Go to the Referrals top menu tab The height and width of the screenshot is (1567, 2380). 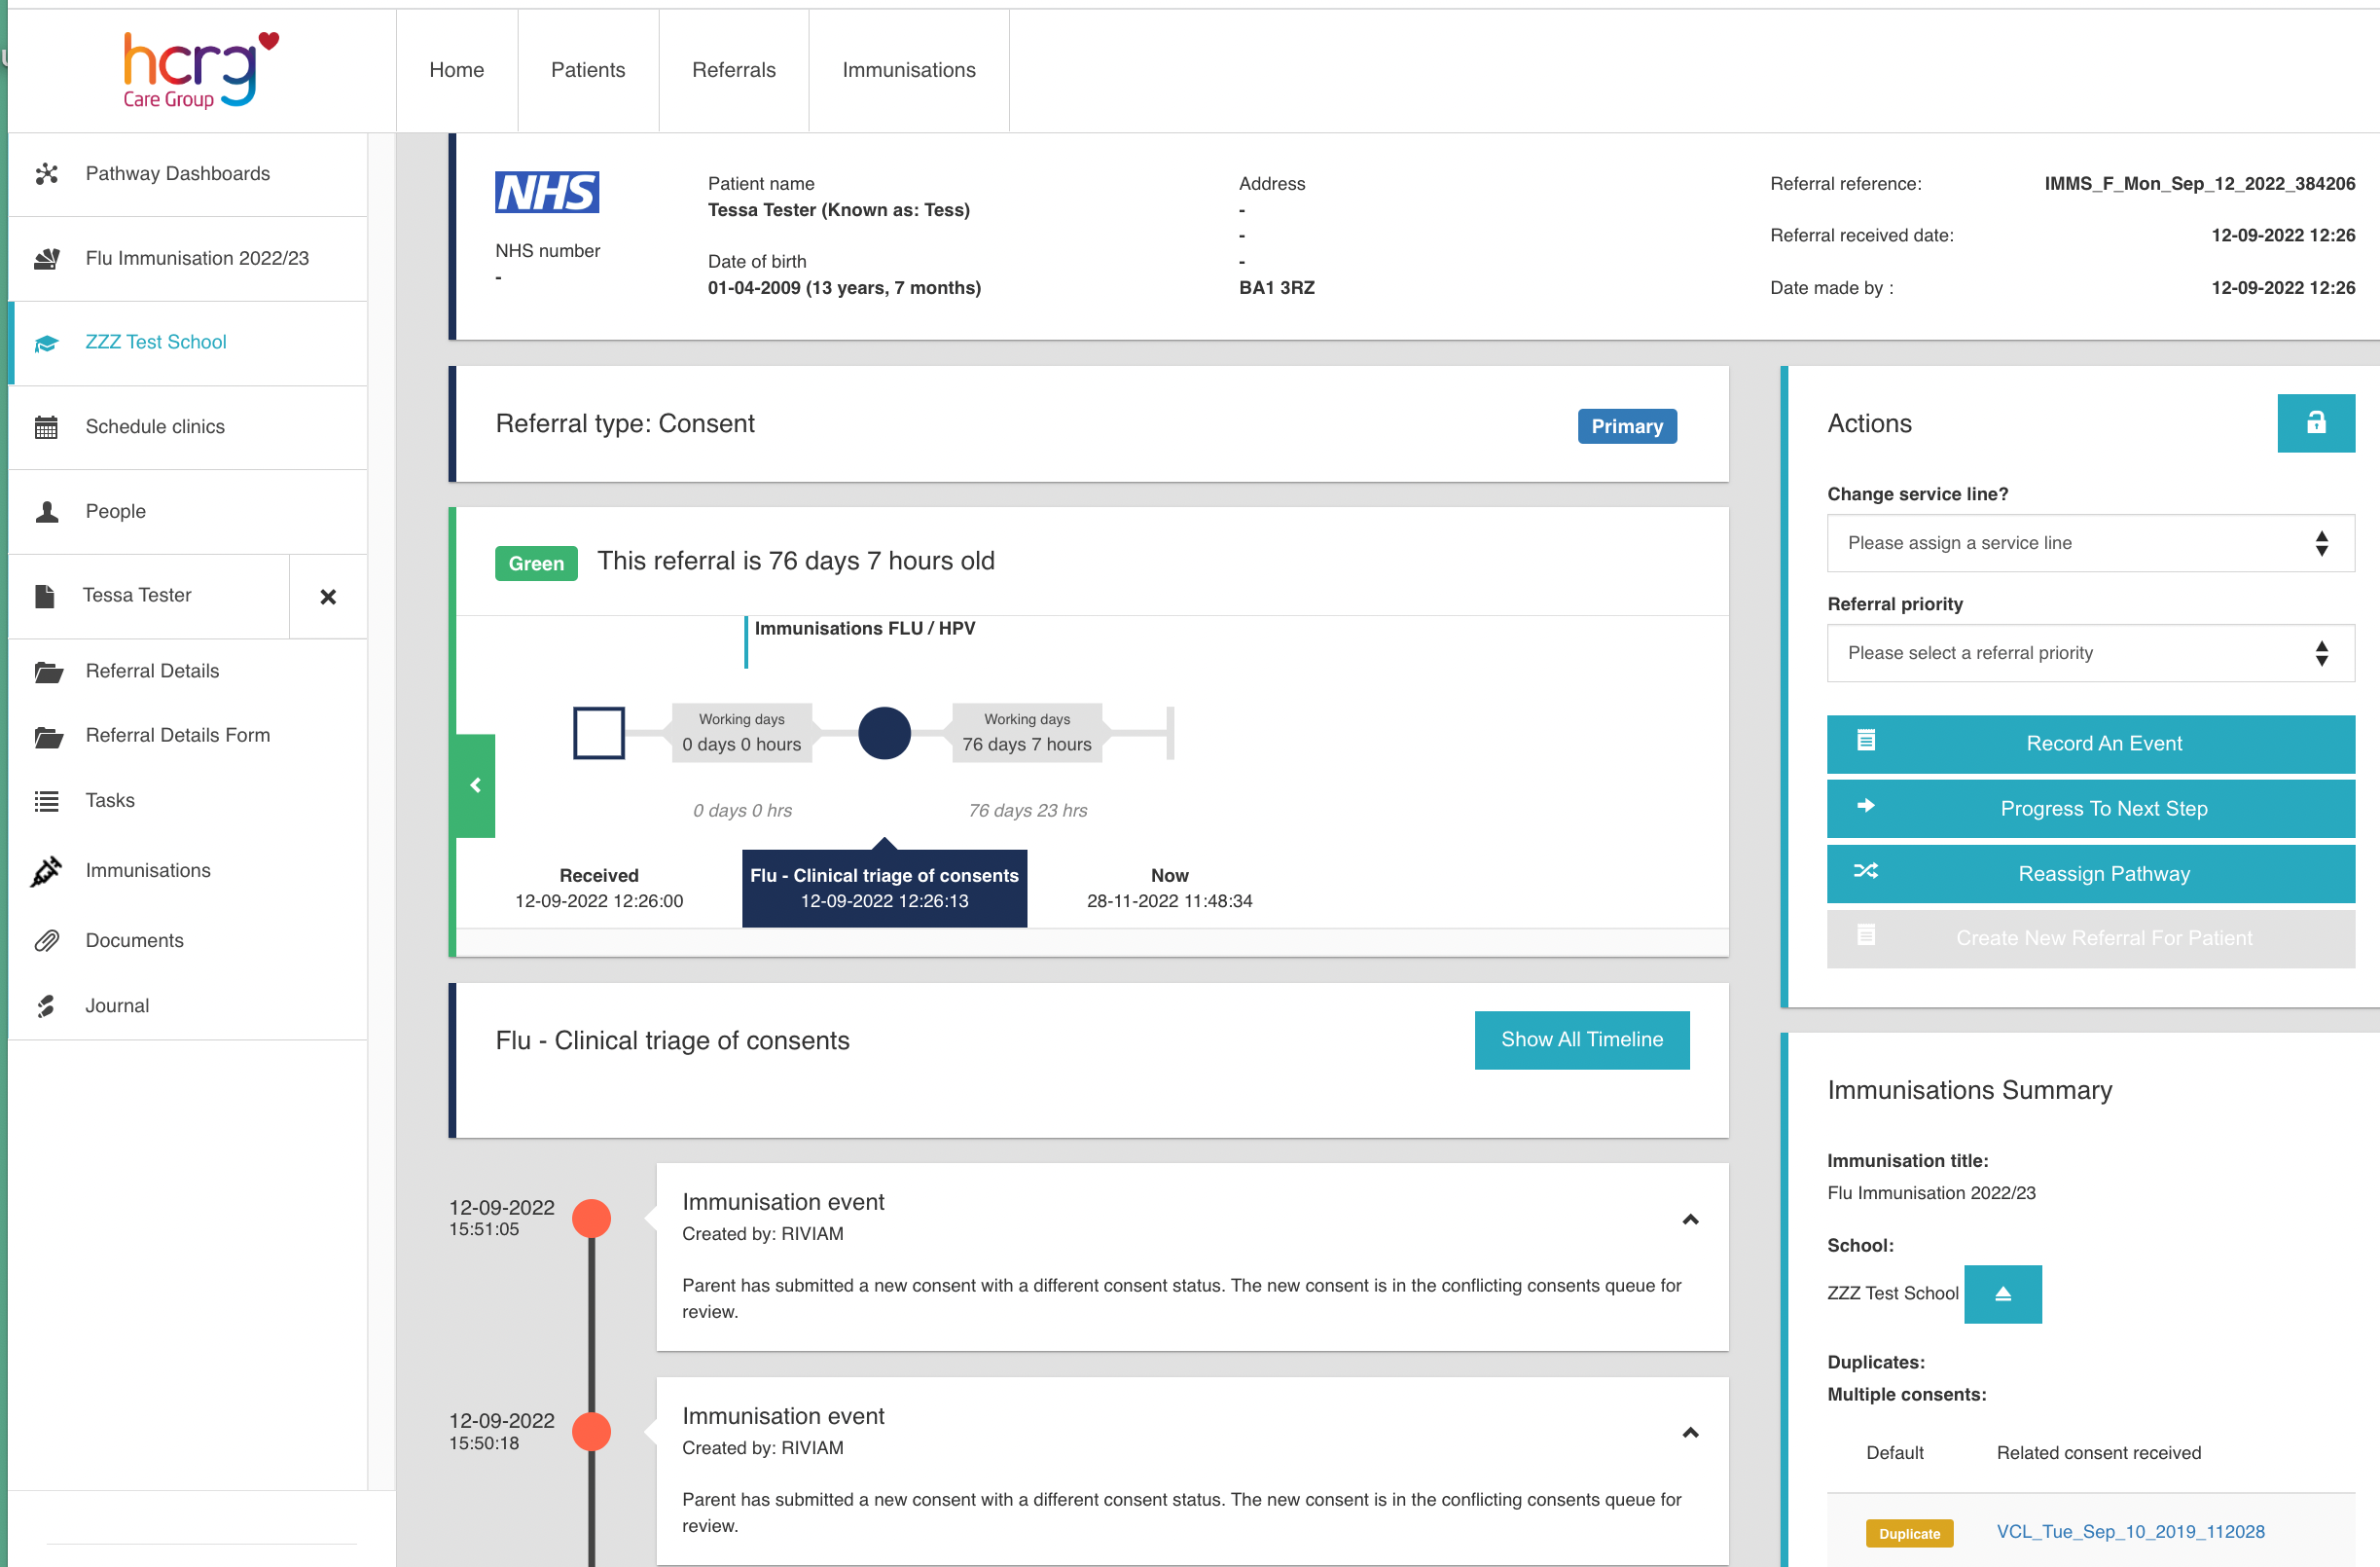(x=733, y=70)
